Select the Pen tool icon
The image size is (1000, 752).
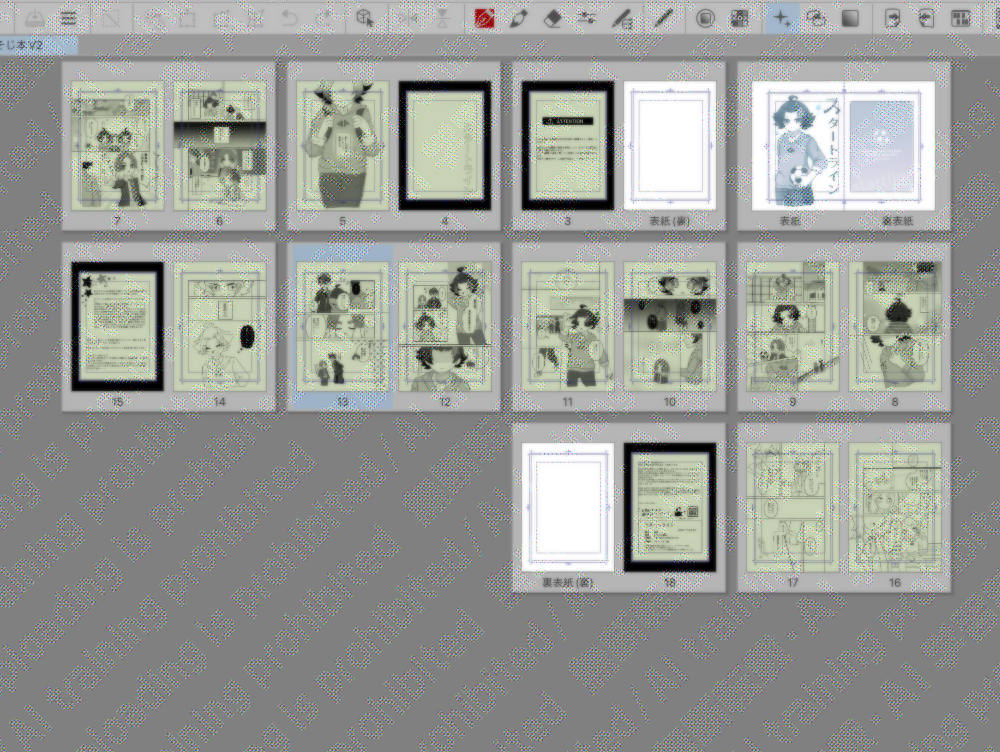[518, 18]
